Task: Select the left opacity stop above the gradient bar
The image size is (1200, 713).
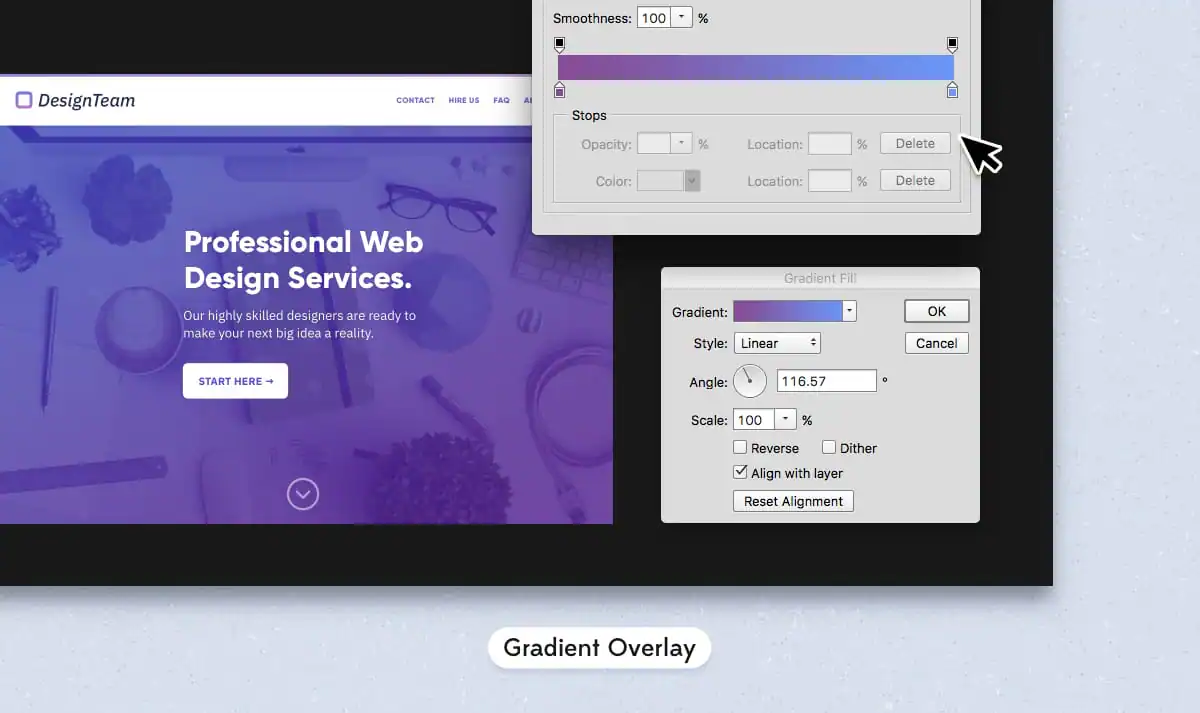Action: tap(560, 44)
